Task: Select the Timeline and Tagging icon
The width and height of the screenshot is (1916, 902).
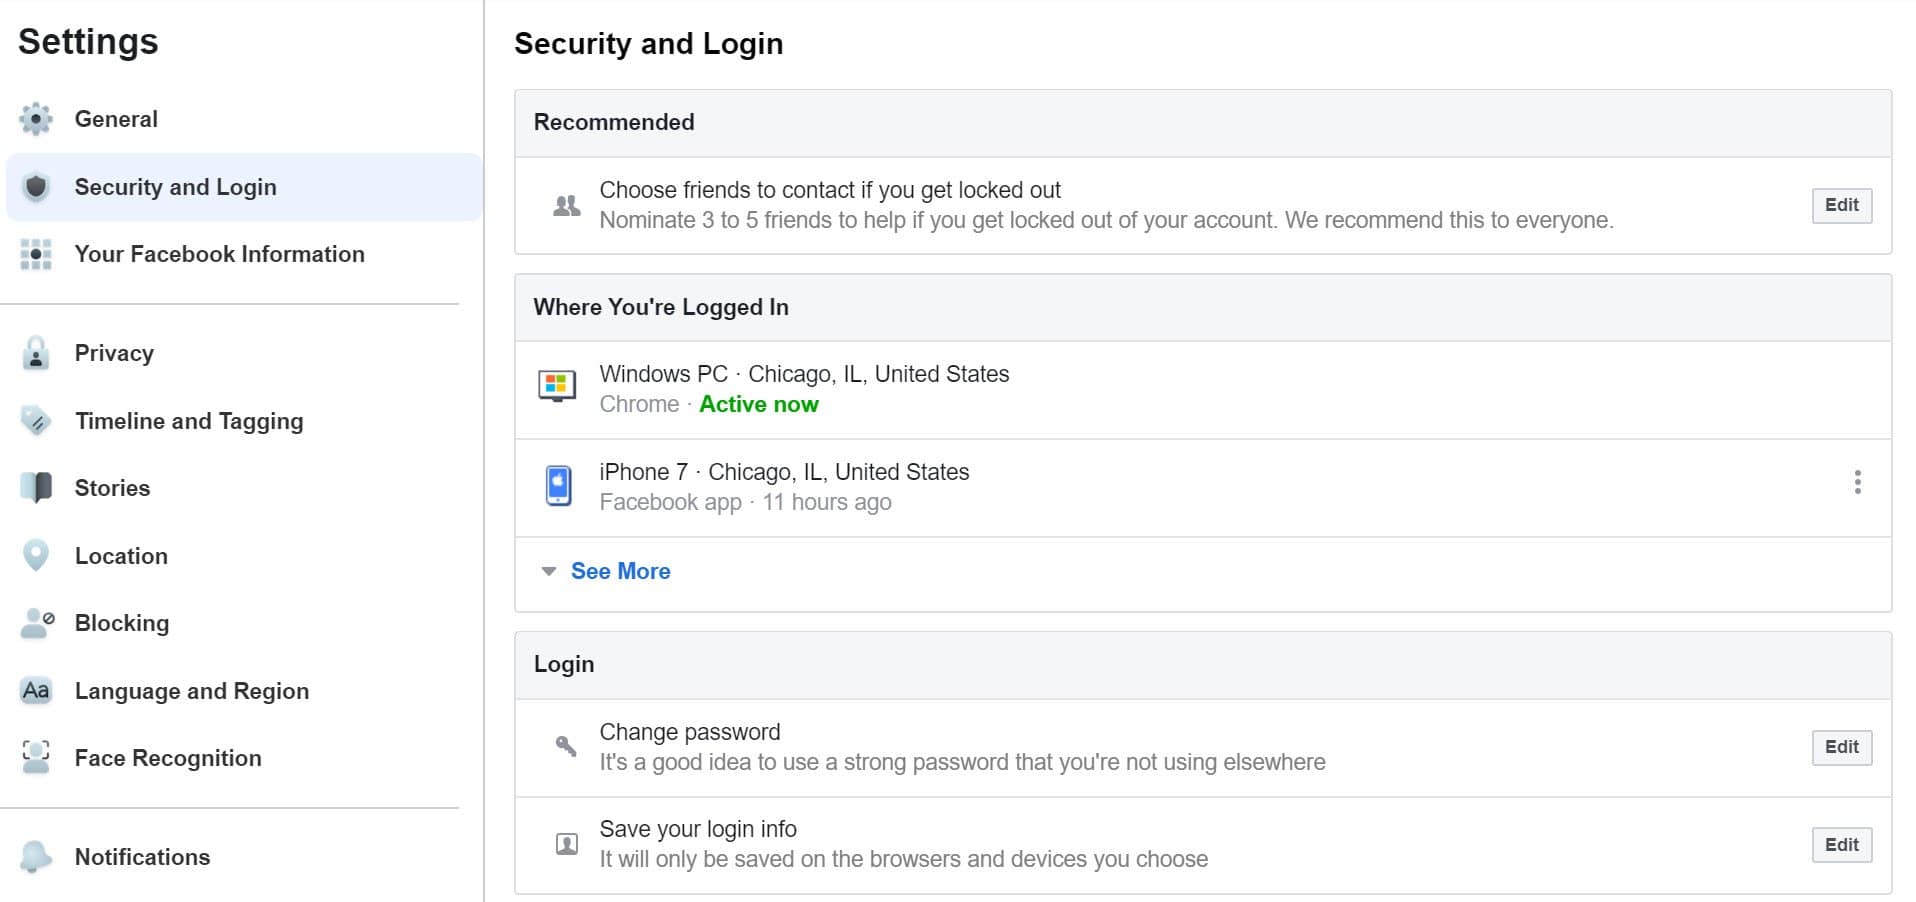Action: (36, 421)
